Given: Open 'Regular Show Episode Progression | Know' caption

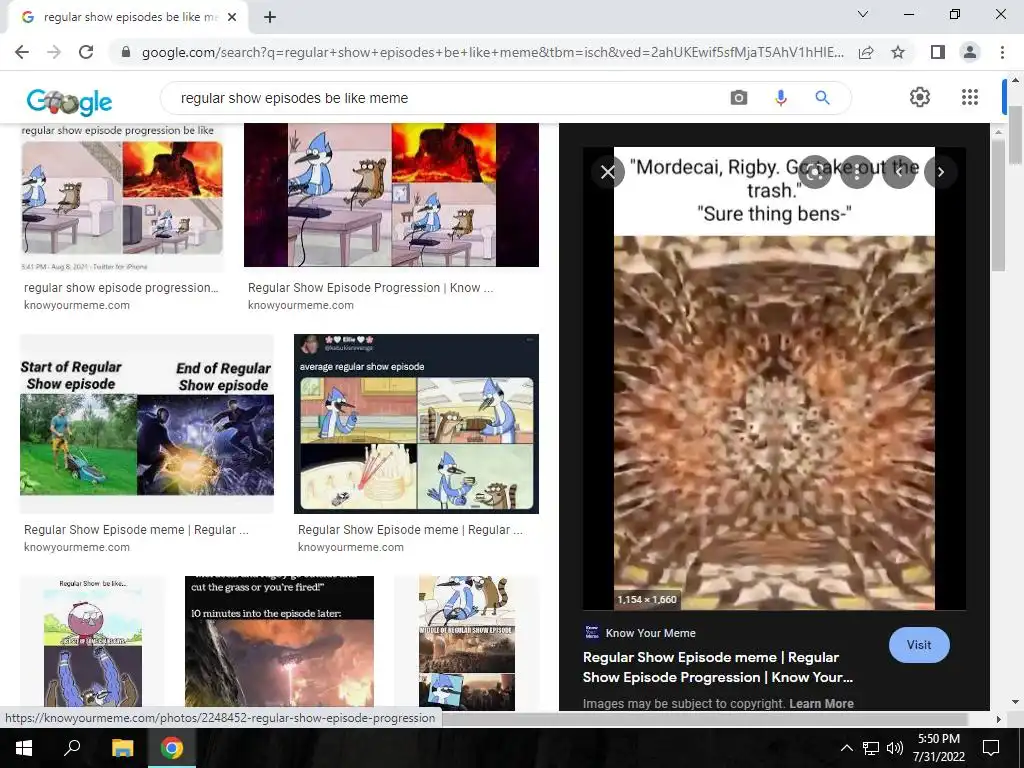Looking at the screenshot, I should pyautogui.click(x=370, y=288).
